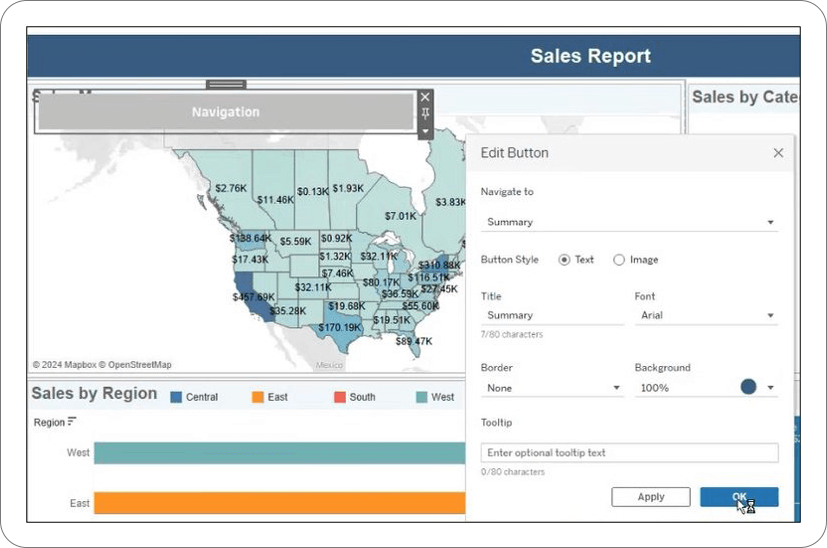The width and height of the screenshot is (827, 548).
Task: Expand the Border None dropdown
Action: click(552, 388)
